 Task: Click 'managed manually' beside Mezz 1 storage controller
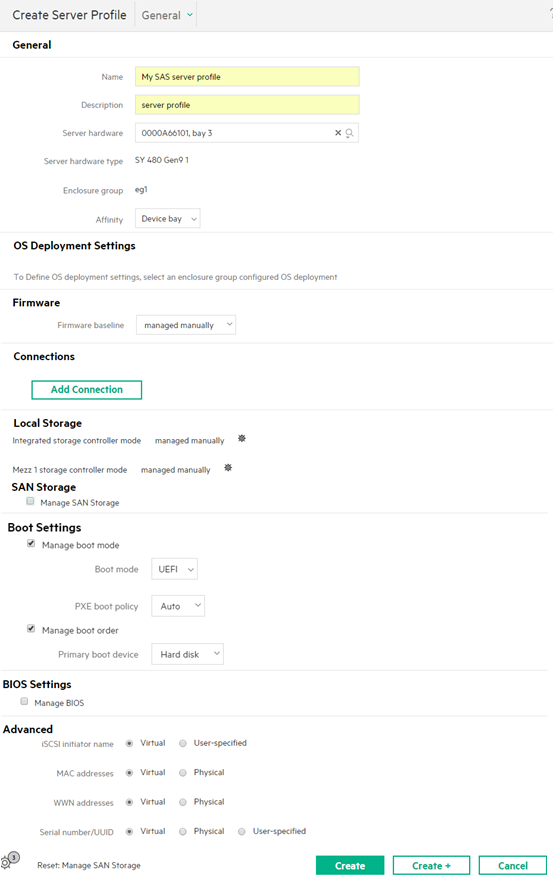[x=176, y=470]
